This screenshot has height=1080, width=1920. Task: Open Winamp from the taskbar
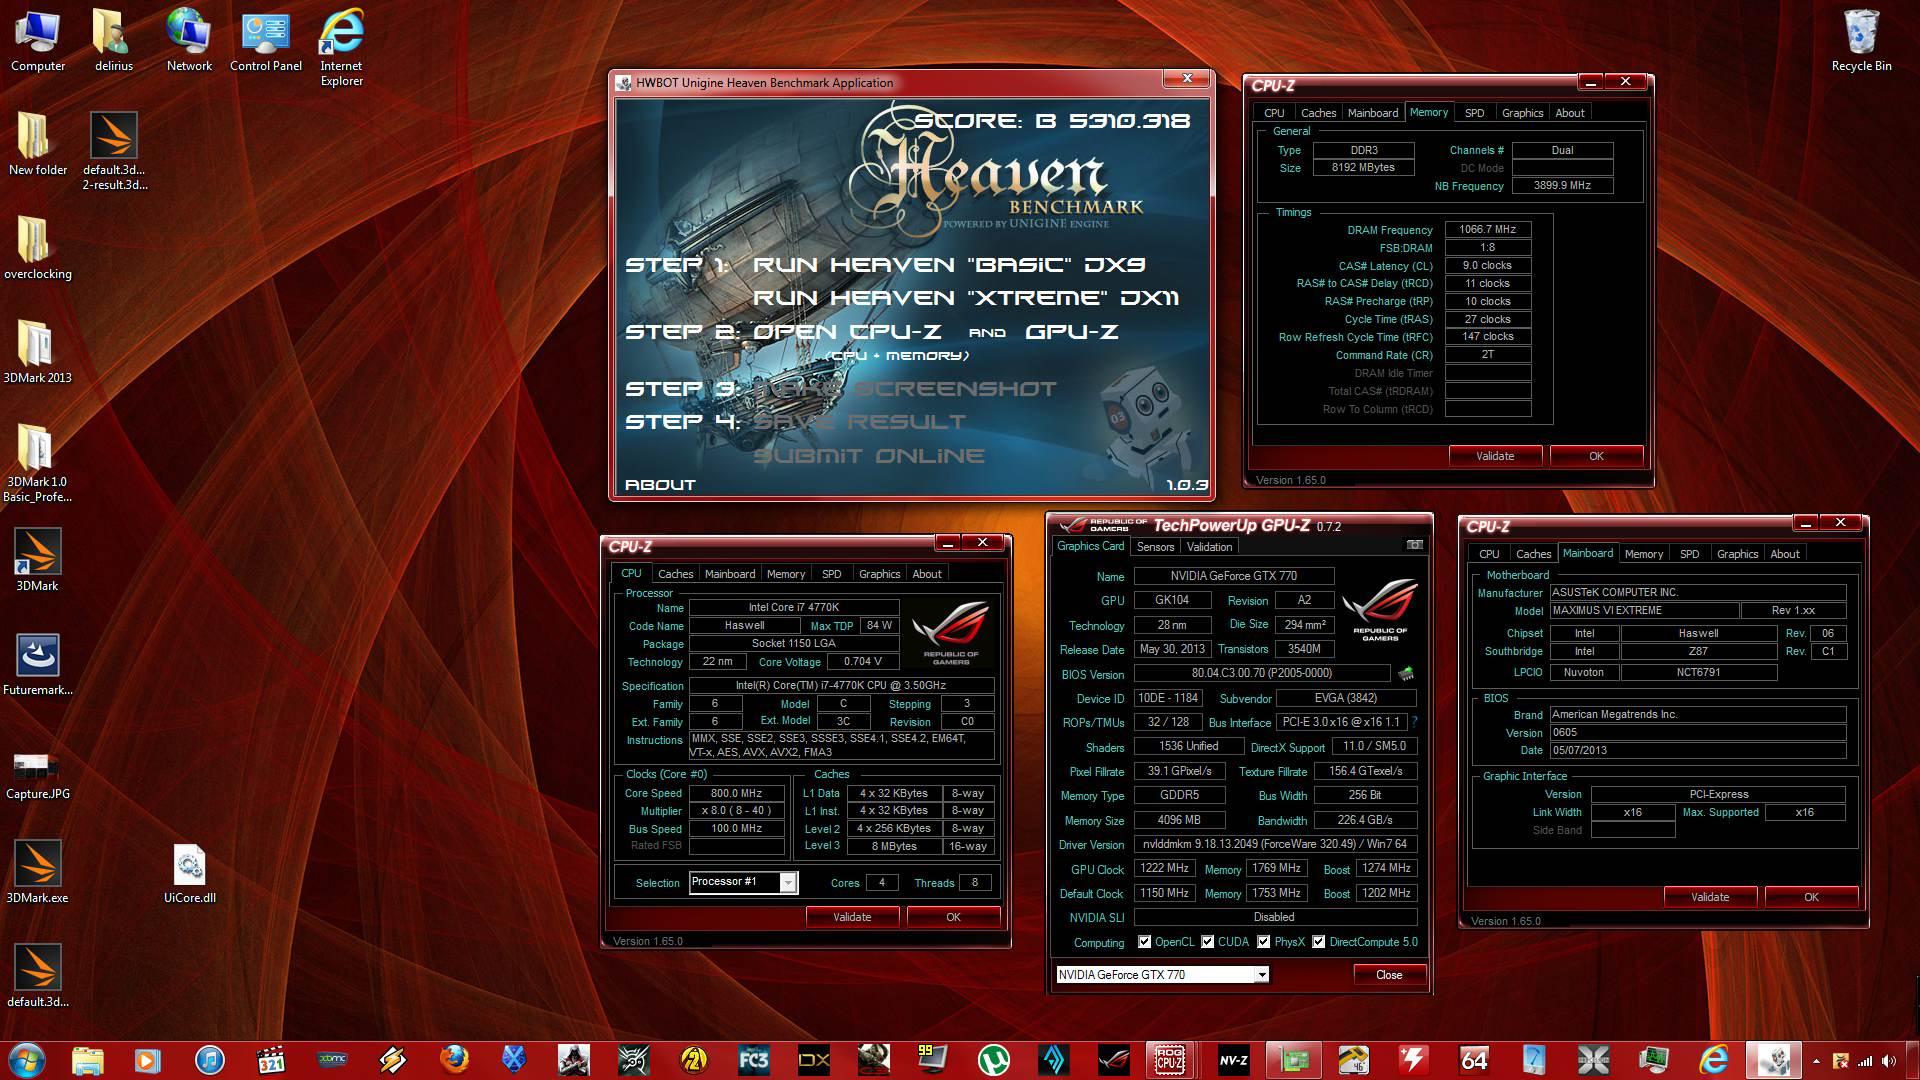[393, 1060]
